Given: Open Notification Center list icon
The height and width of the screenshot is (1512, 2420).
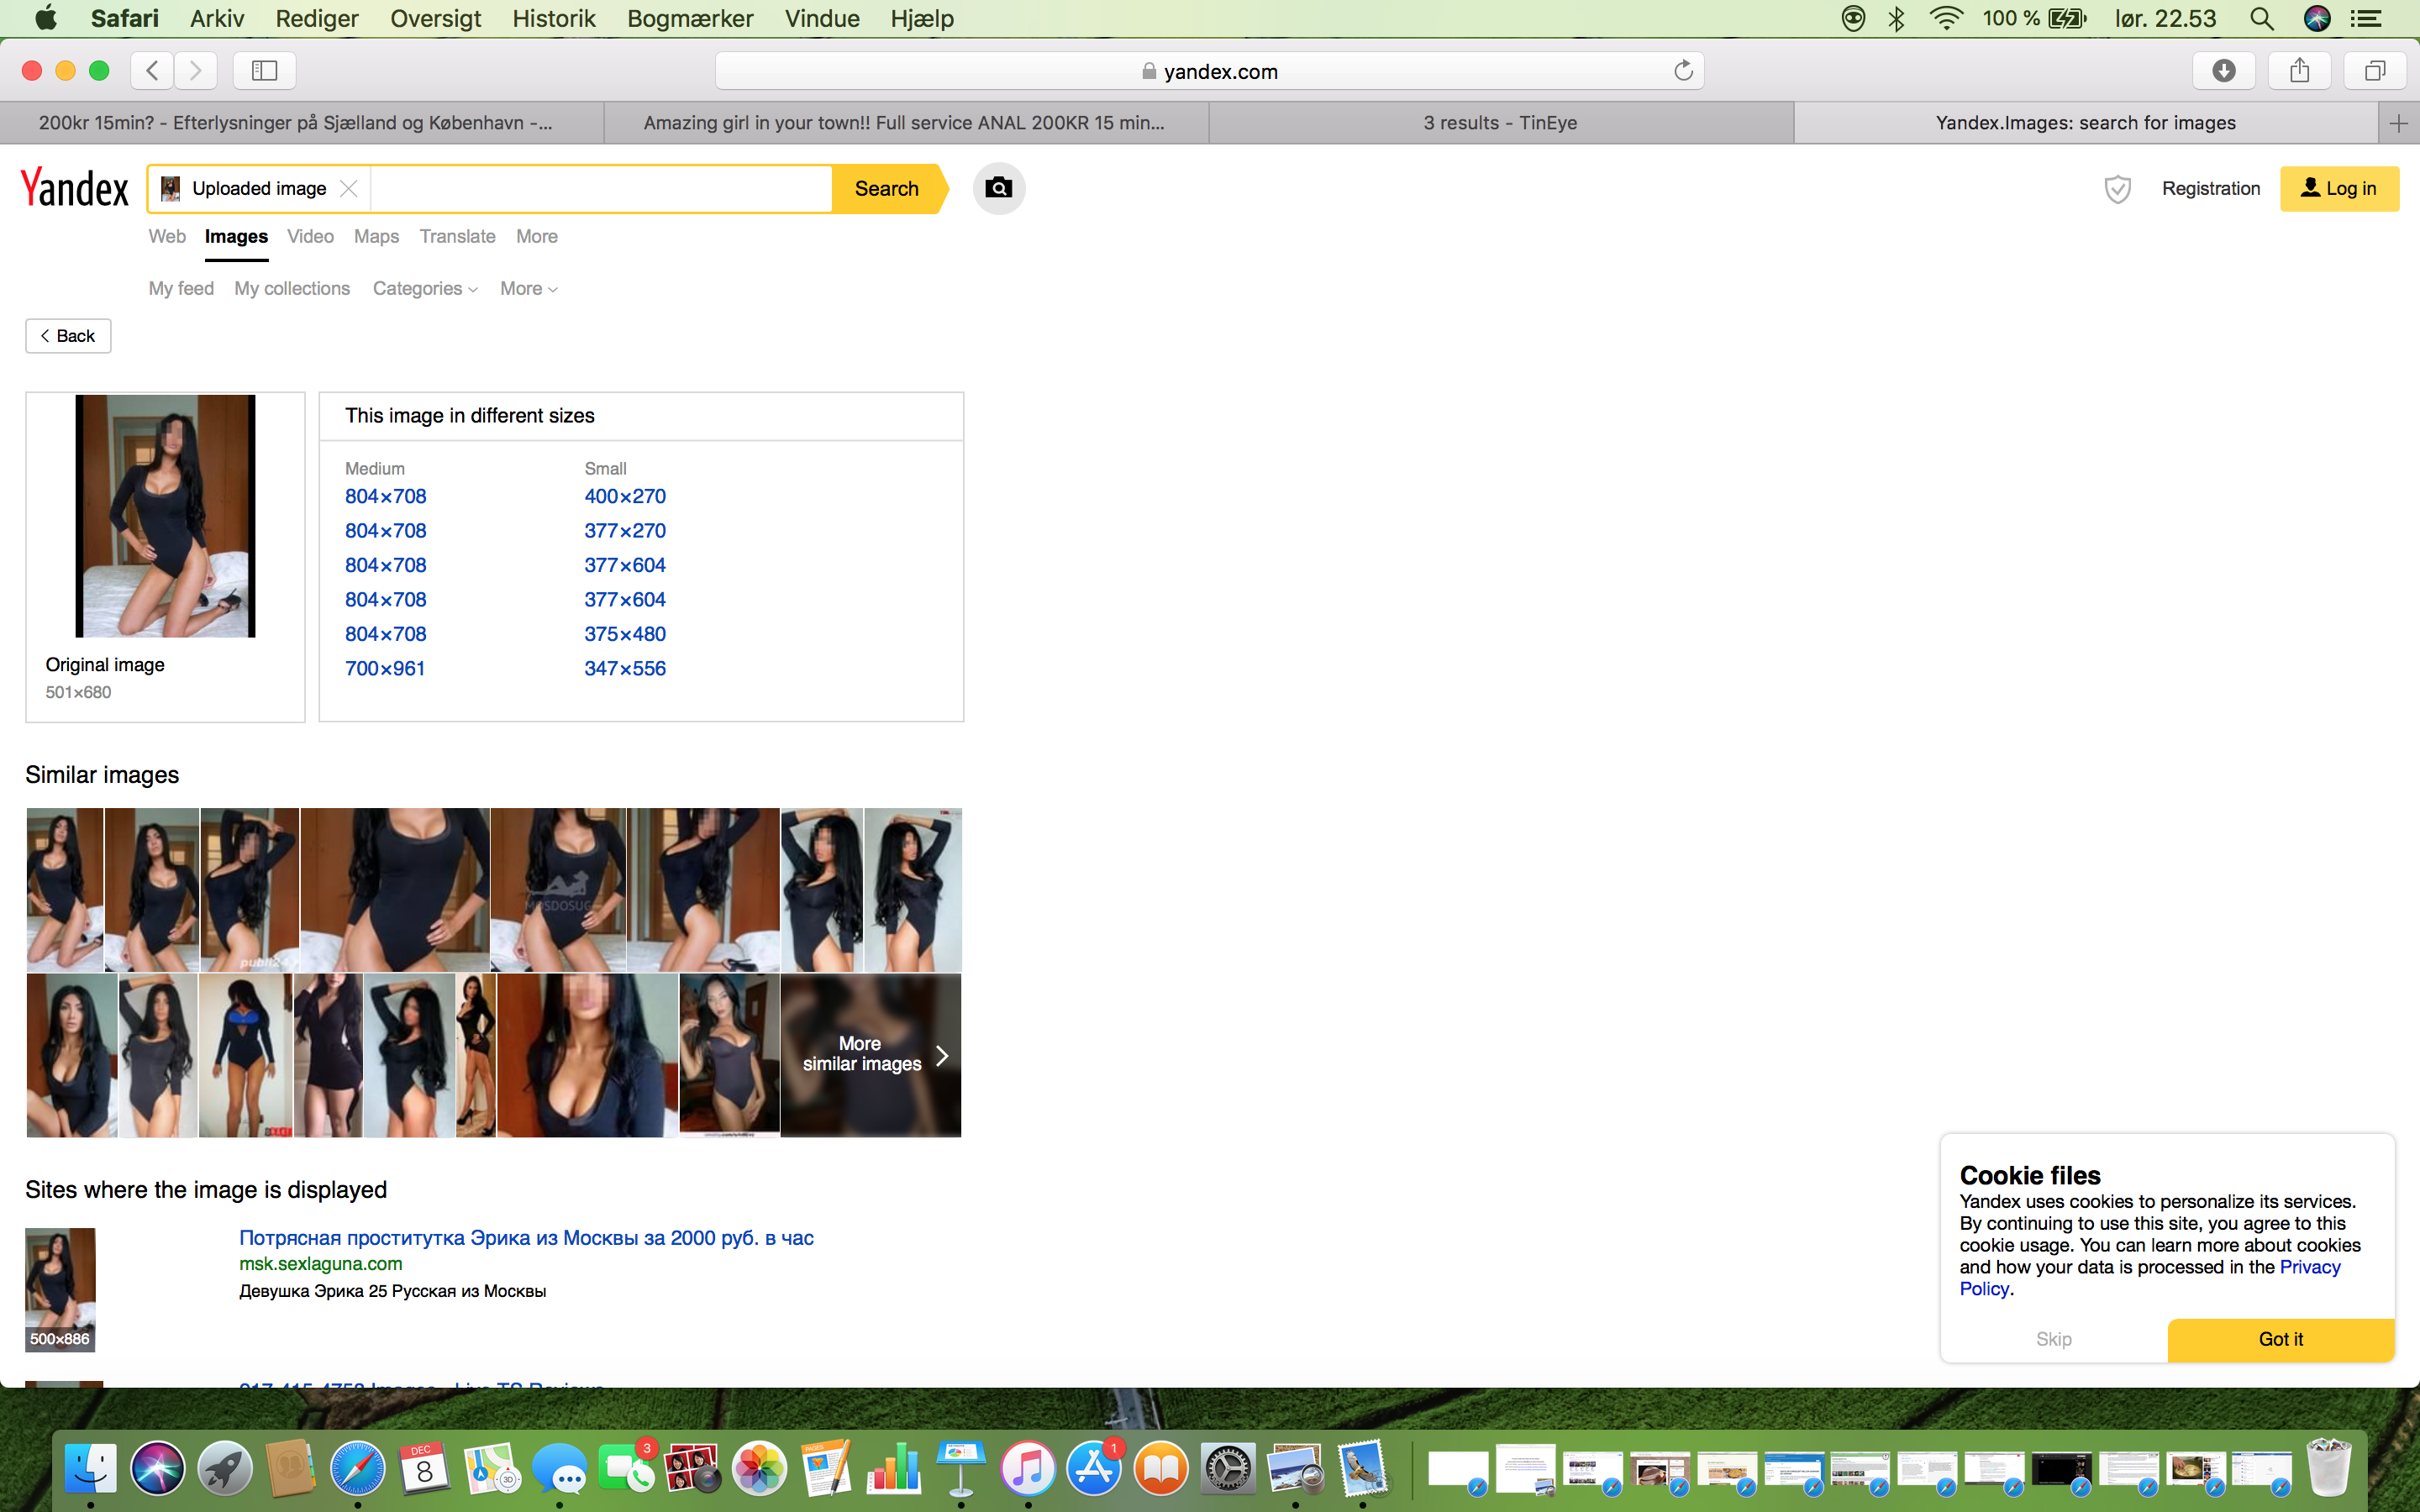Looking at the screenshot, I should (2365, 18).
